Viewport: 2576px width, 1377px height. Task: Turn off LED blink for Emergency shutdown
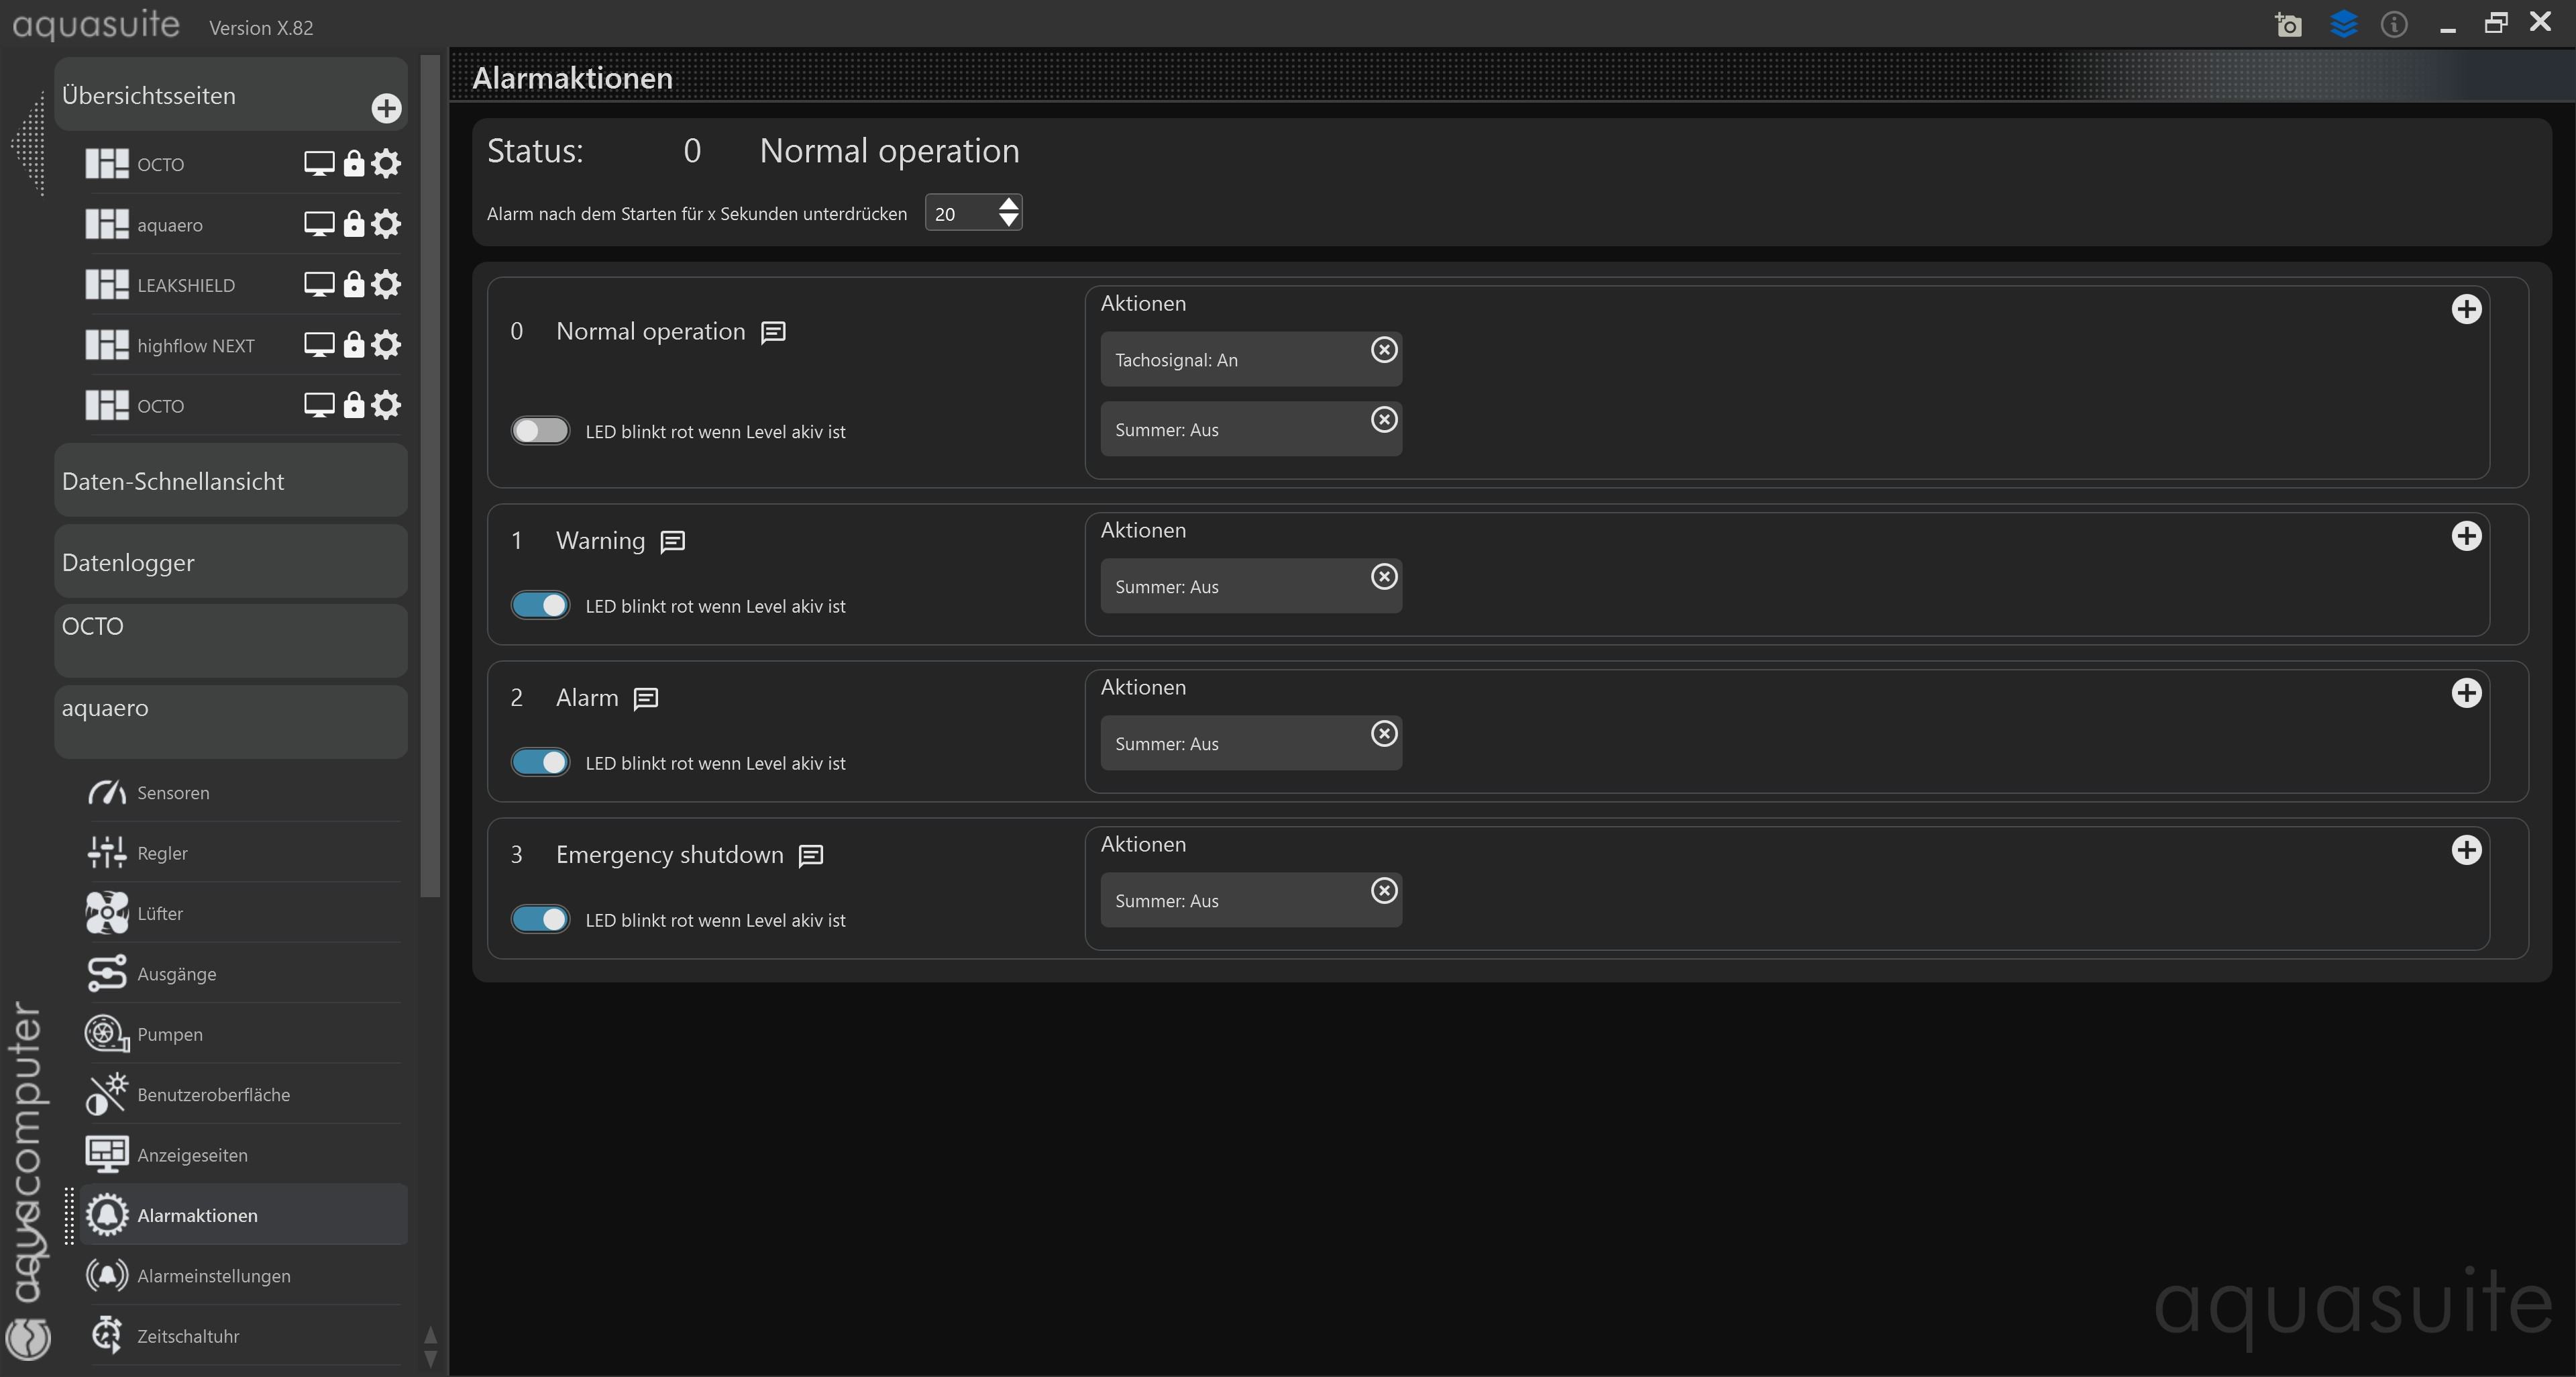540,919
